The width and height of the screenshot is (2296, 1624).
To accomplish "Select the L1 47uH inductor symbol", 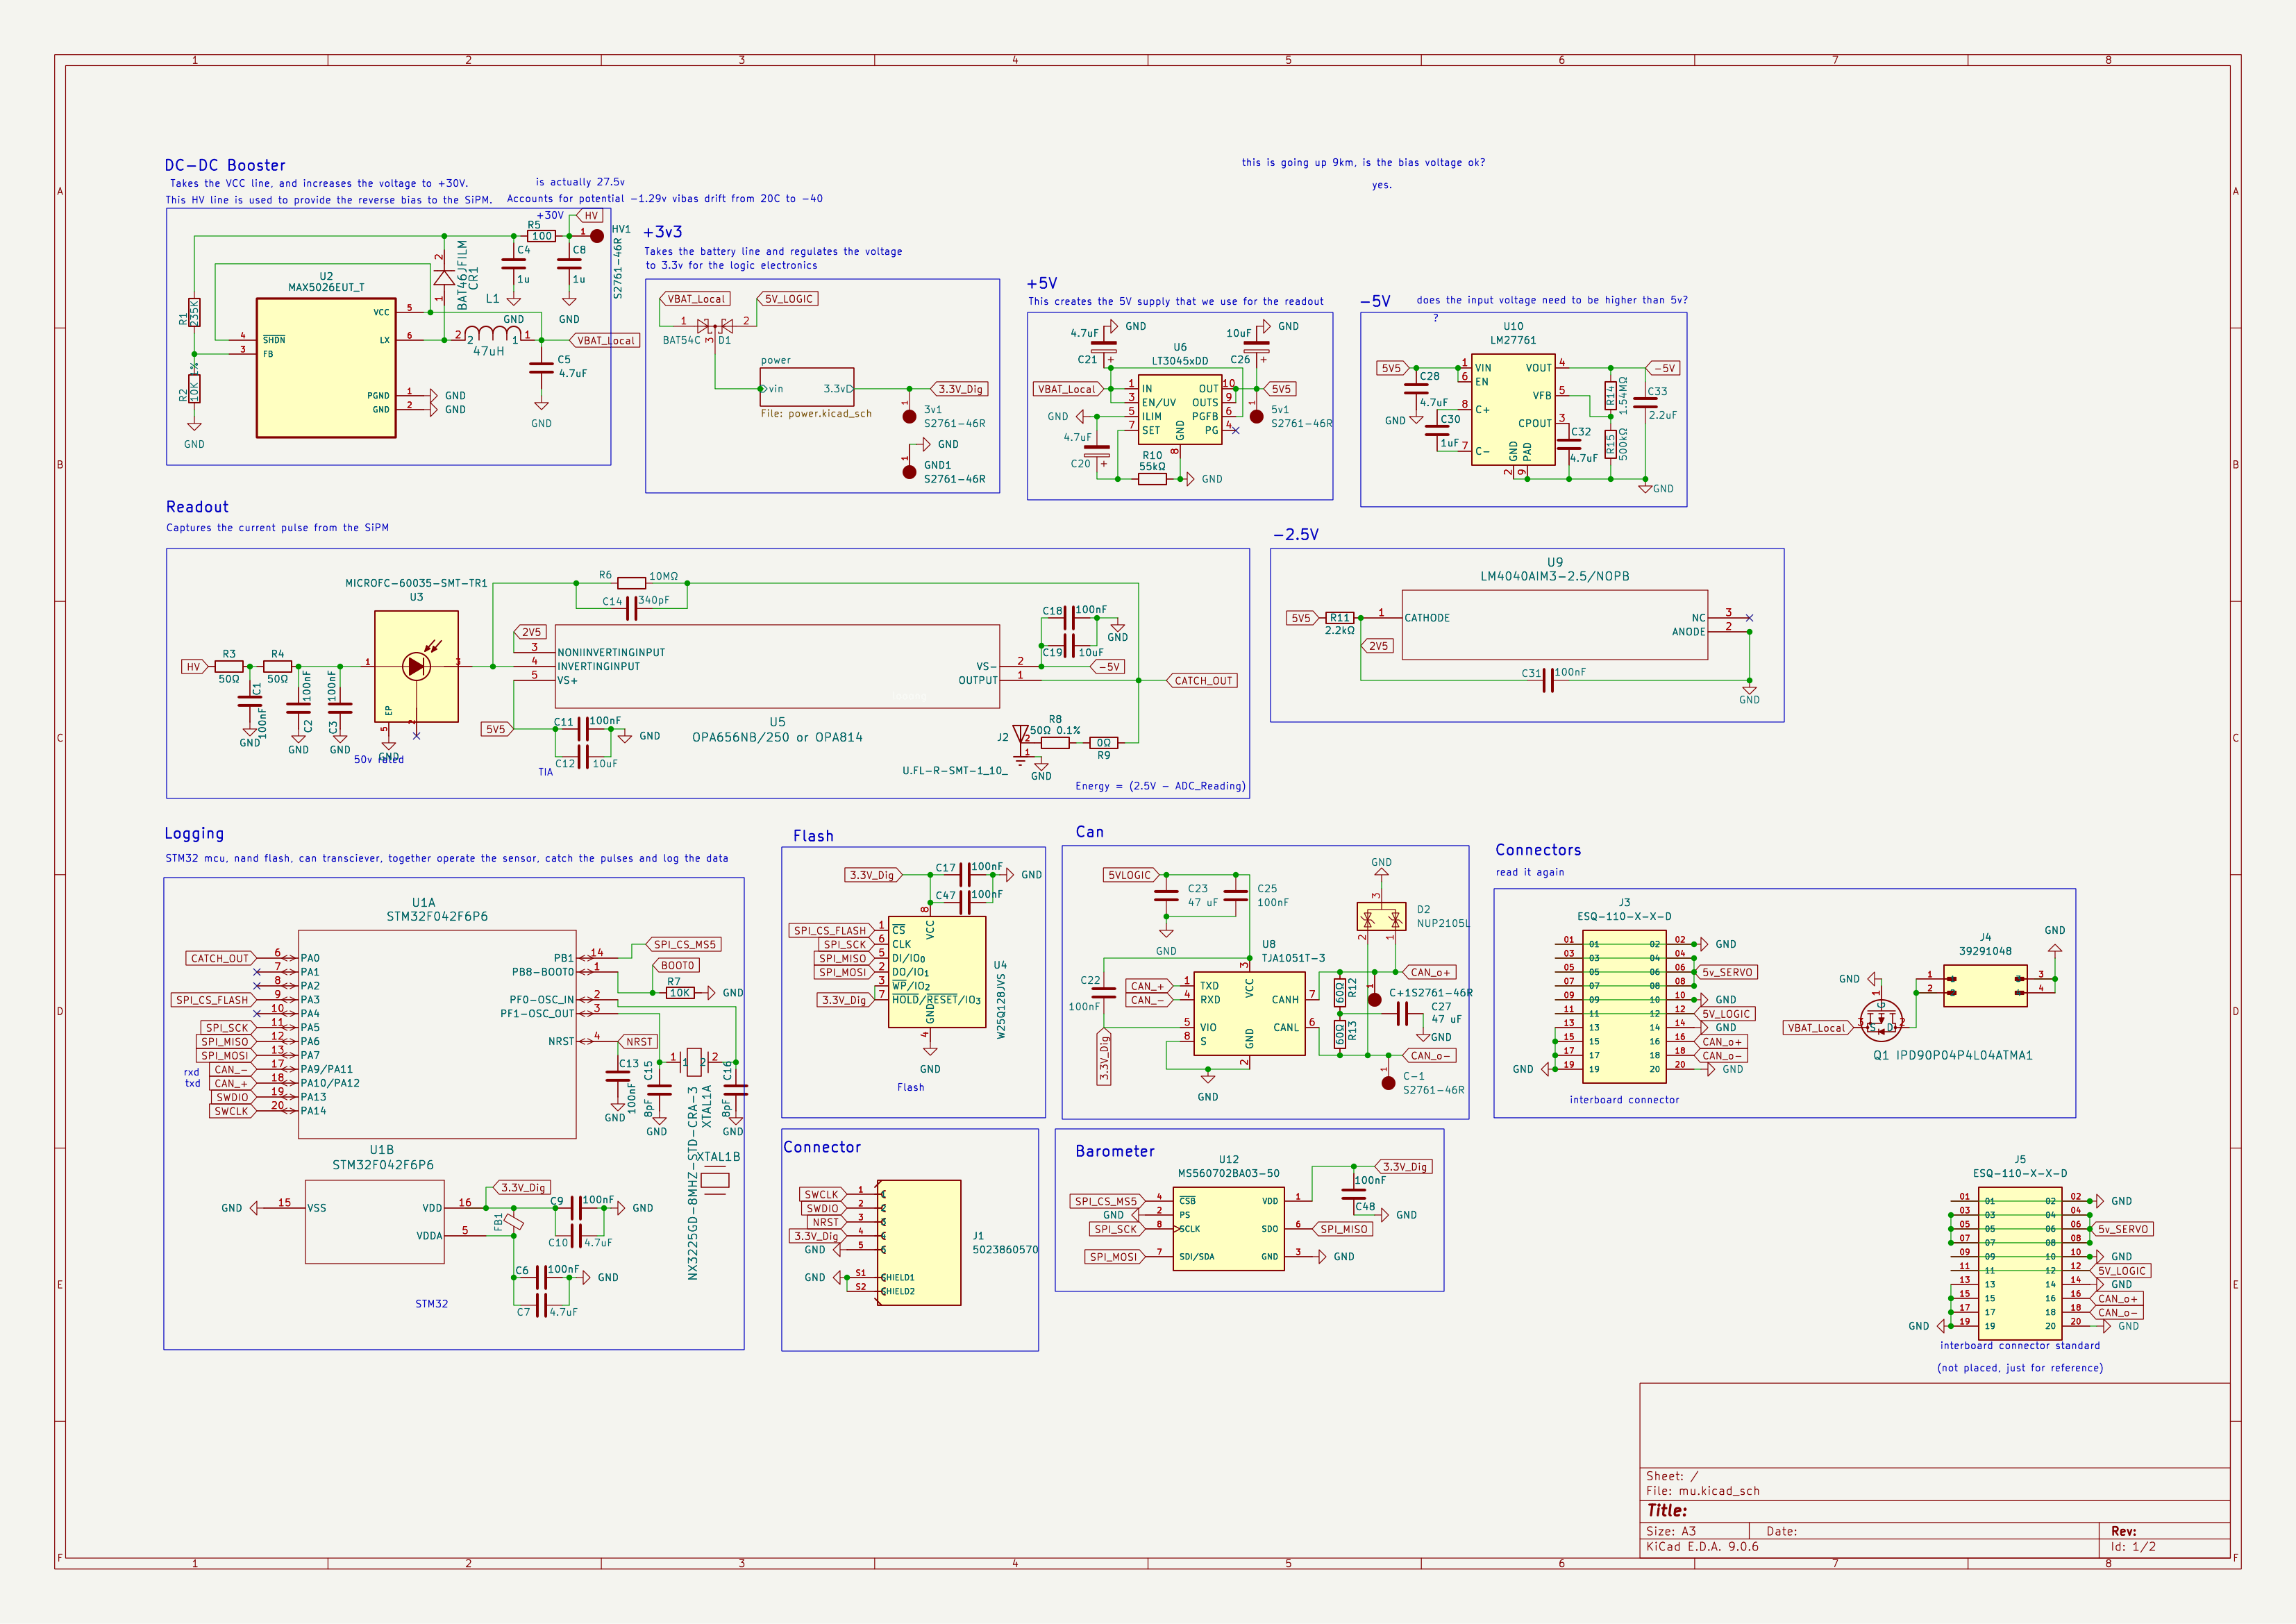I will [x=492, y=334].
